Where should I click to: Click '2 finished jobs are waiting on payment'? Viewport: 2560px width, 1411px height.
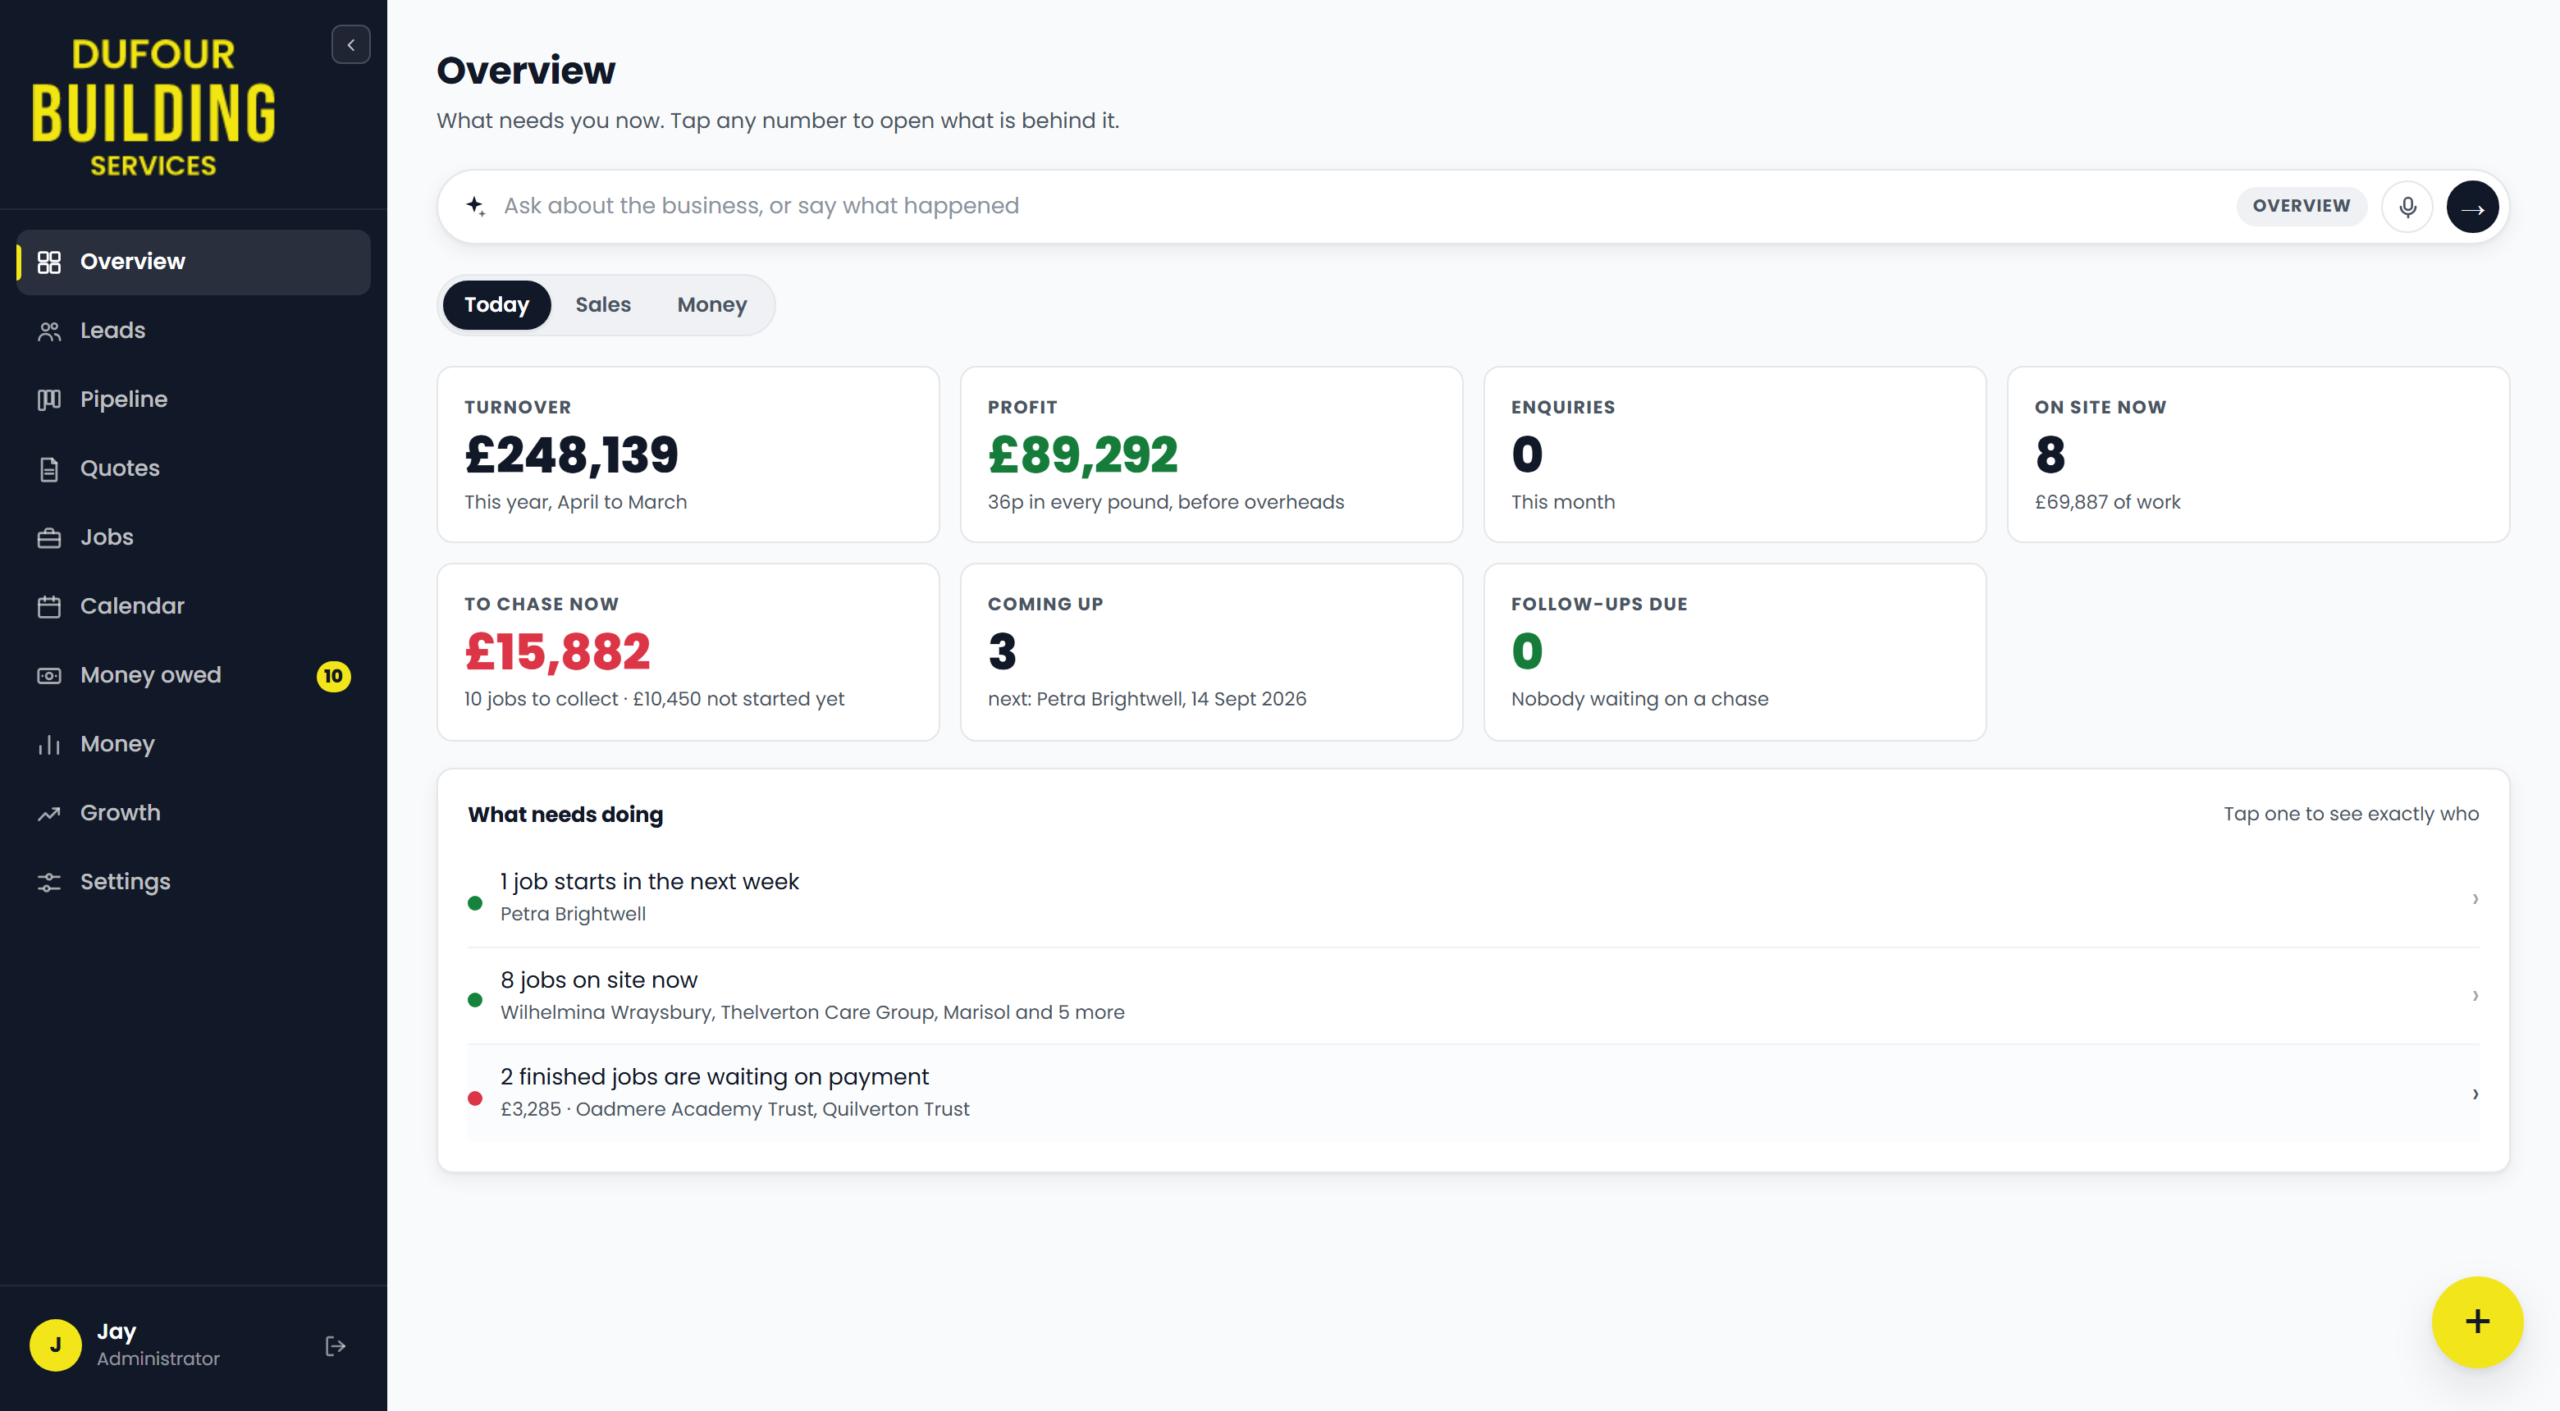click(714, 1077)
